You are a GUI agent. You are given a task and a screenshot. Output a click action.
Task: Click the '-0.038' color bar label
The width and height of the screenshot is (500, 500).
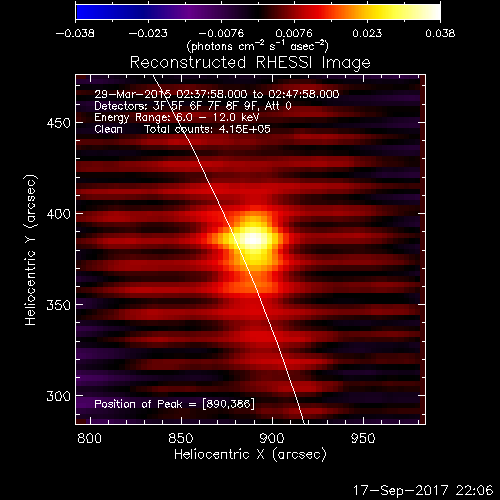coord(75,33)
